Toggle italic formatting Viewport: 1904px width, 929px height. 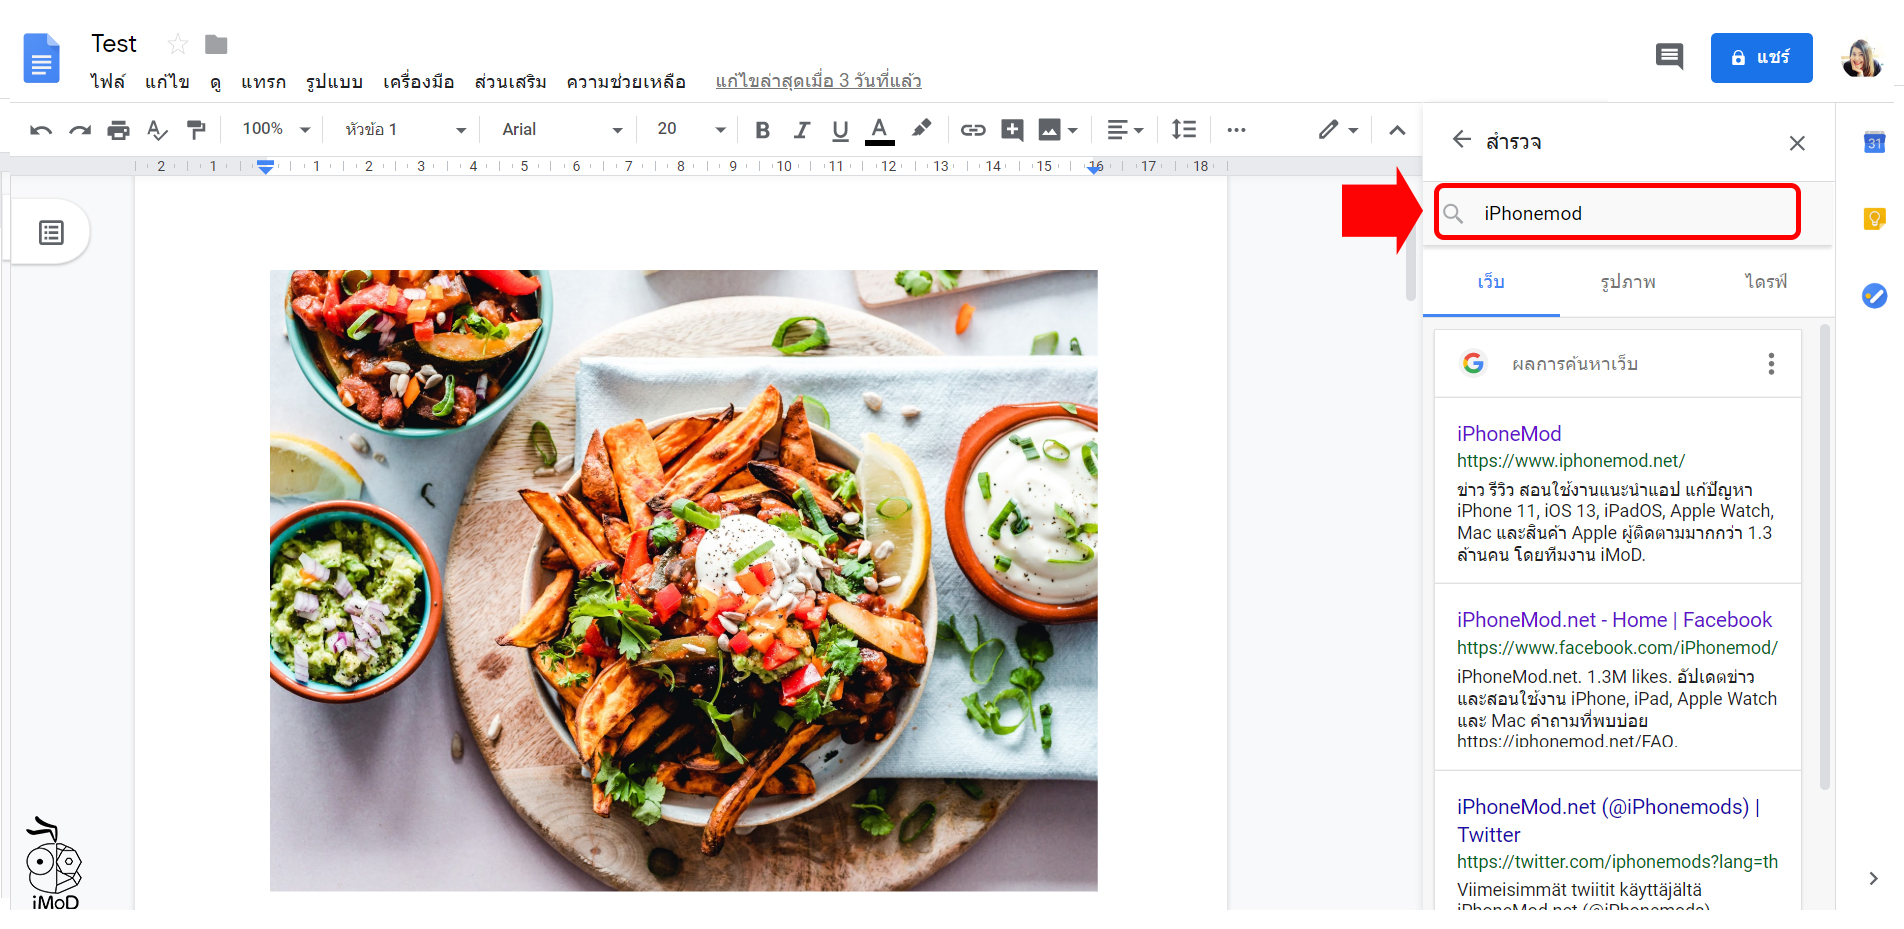pos(801,129)
